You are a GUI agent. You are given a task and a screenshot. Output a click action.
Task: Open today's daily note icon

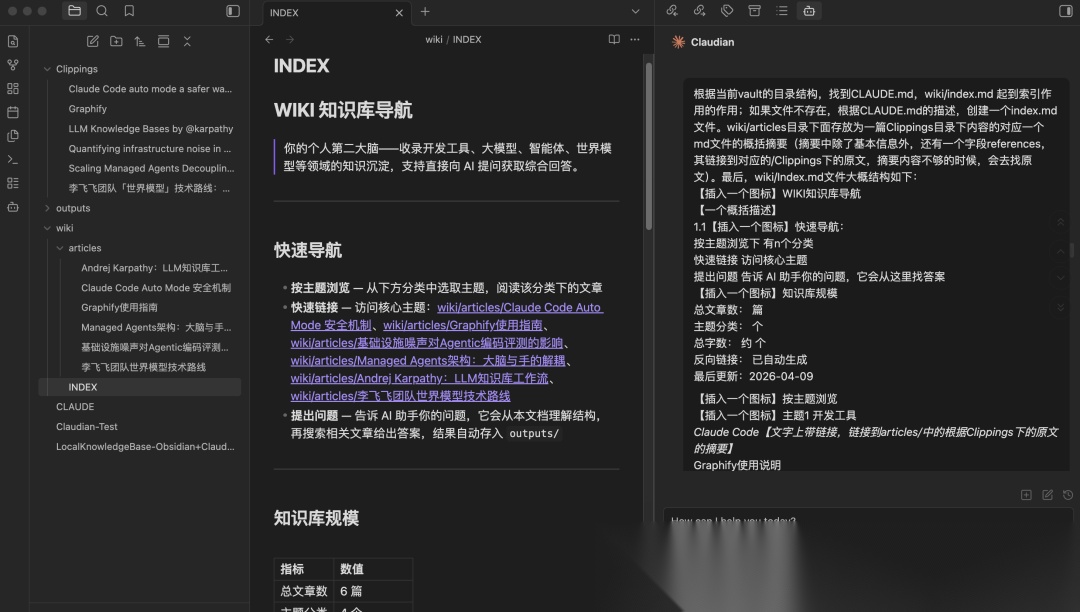pos(12,112)
